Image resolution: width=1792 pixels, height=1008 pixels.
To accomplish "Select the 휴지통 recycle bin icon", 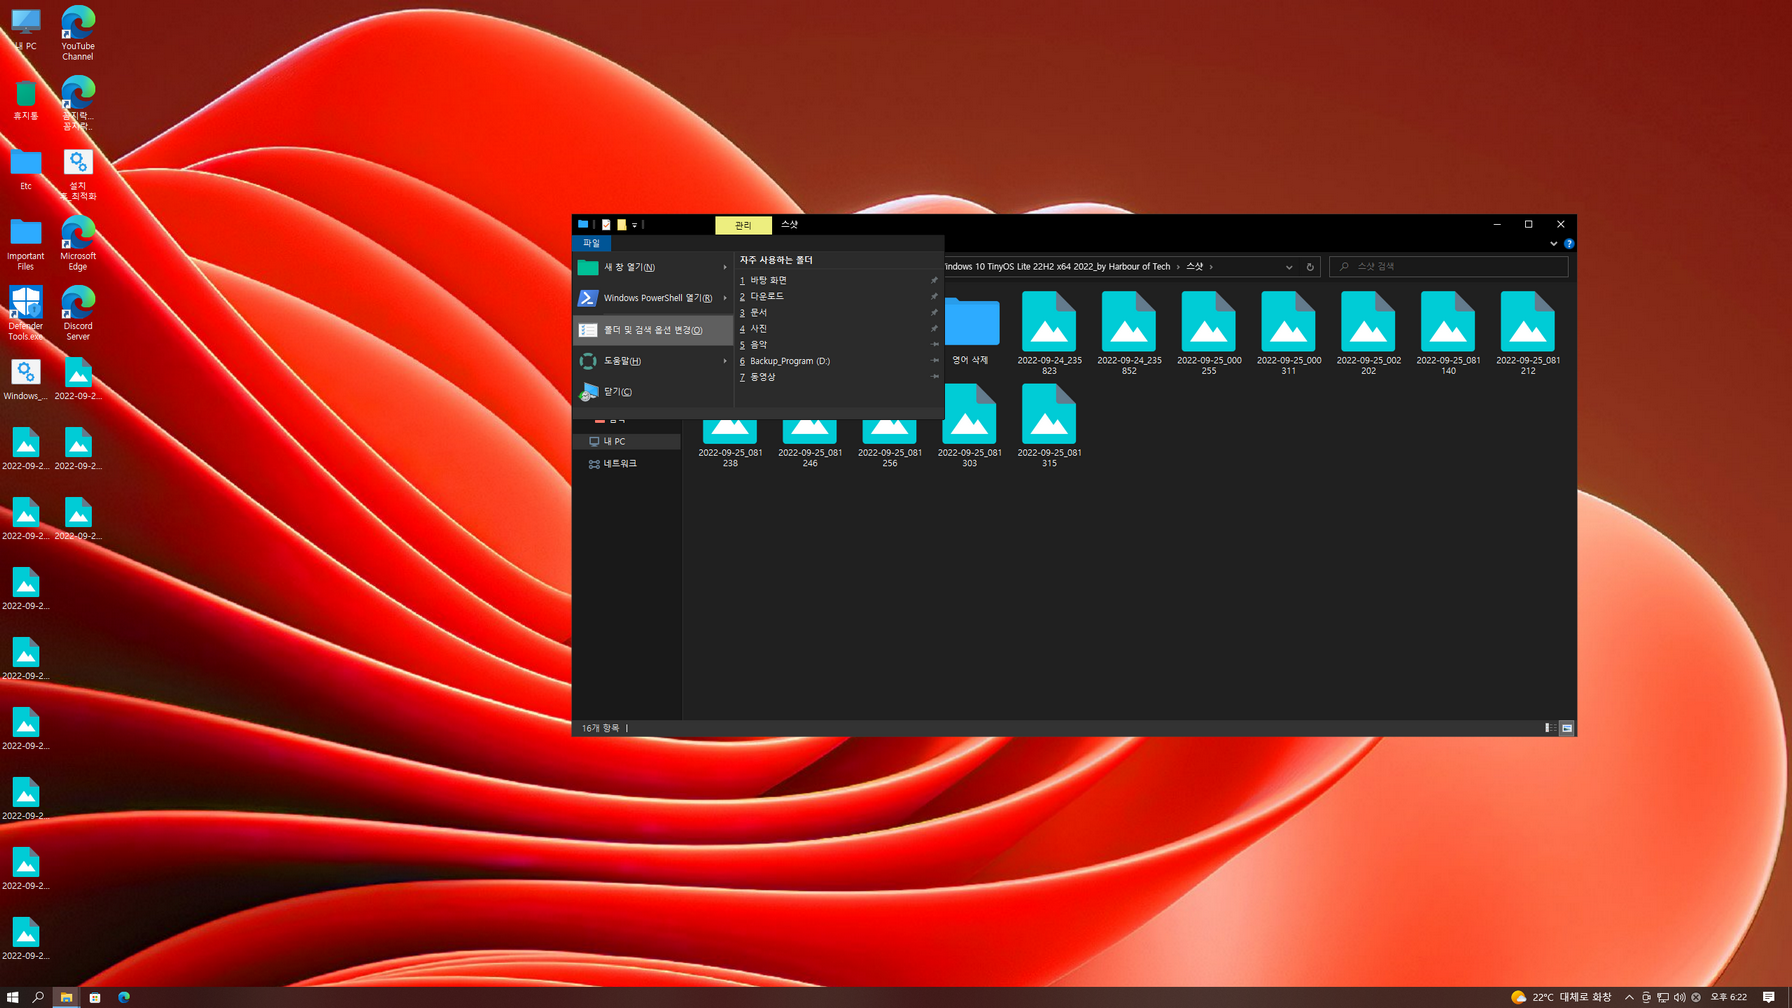I will [26, 100].
